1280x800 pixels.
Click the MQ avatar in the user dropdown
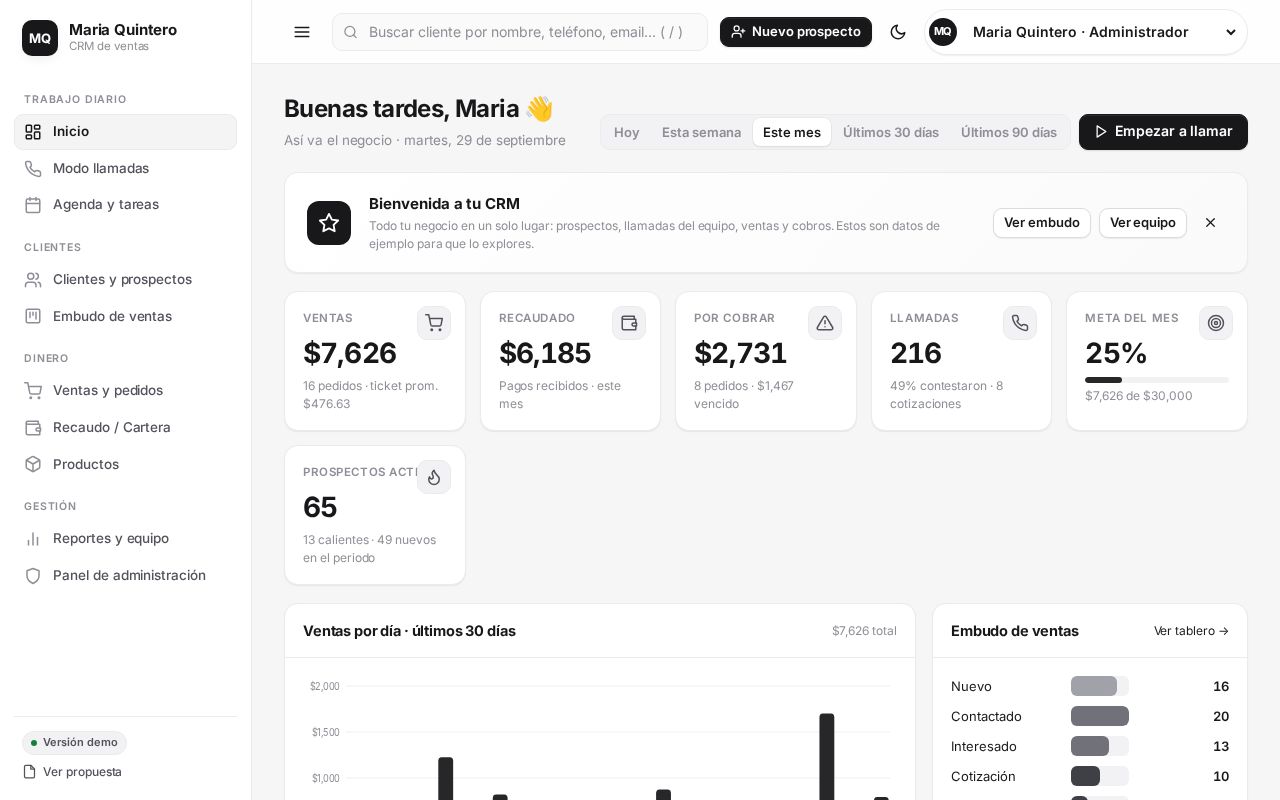(x=943, y=32)
